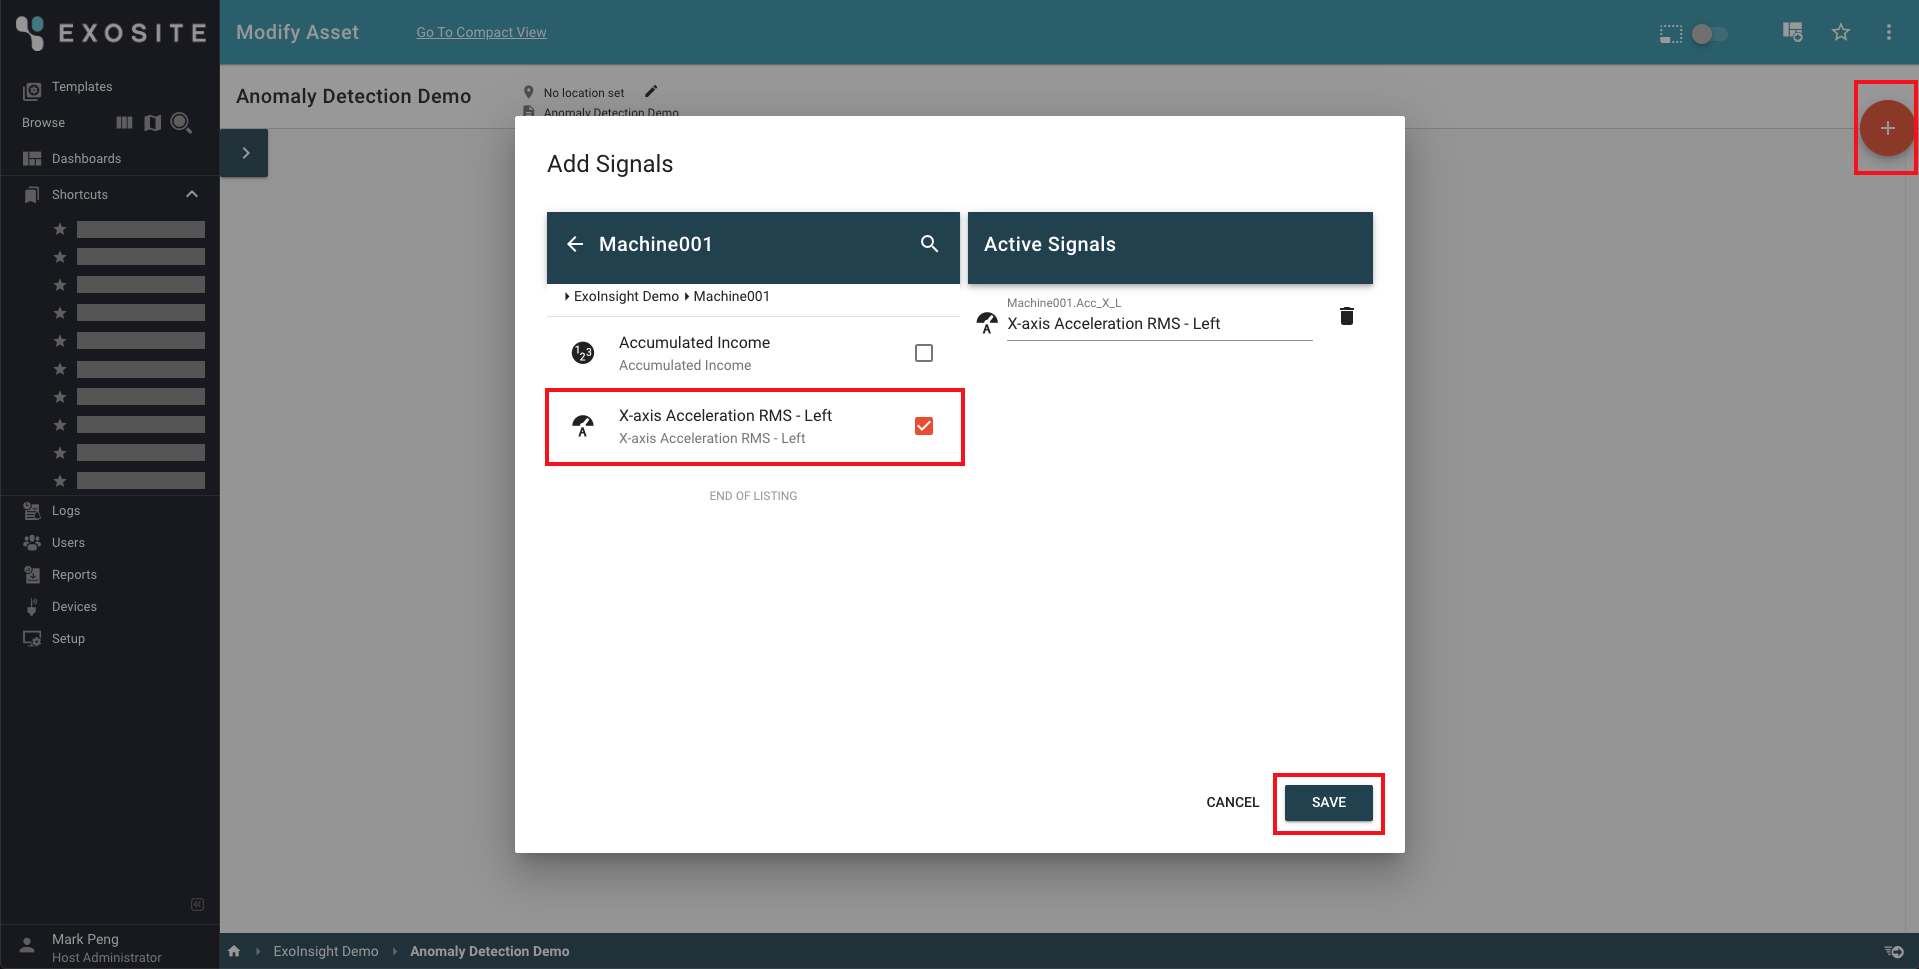Select the Accumulated Income signal row
The image size is (1919, 969).
click(x=754, y=353)
